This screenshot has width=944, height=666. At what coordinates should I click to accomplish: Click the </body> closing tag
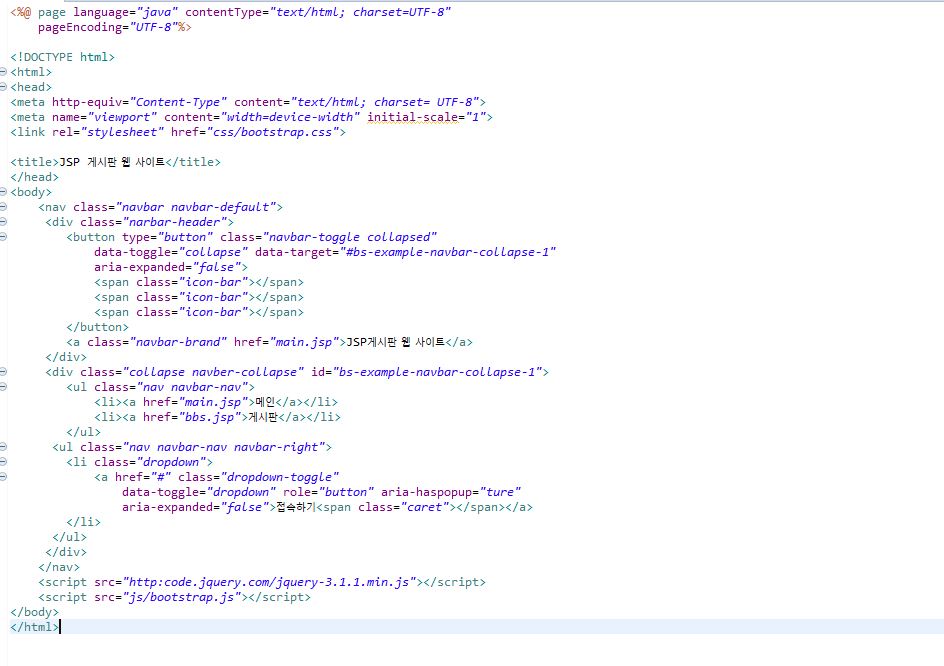(x=34, y=612)
